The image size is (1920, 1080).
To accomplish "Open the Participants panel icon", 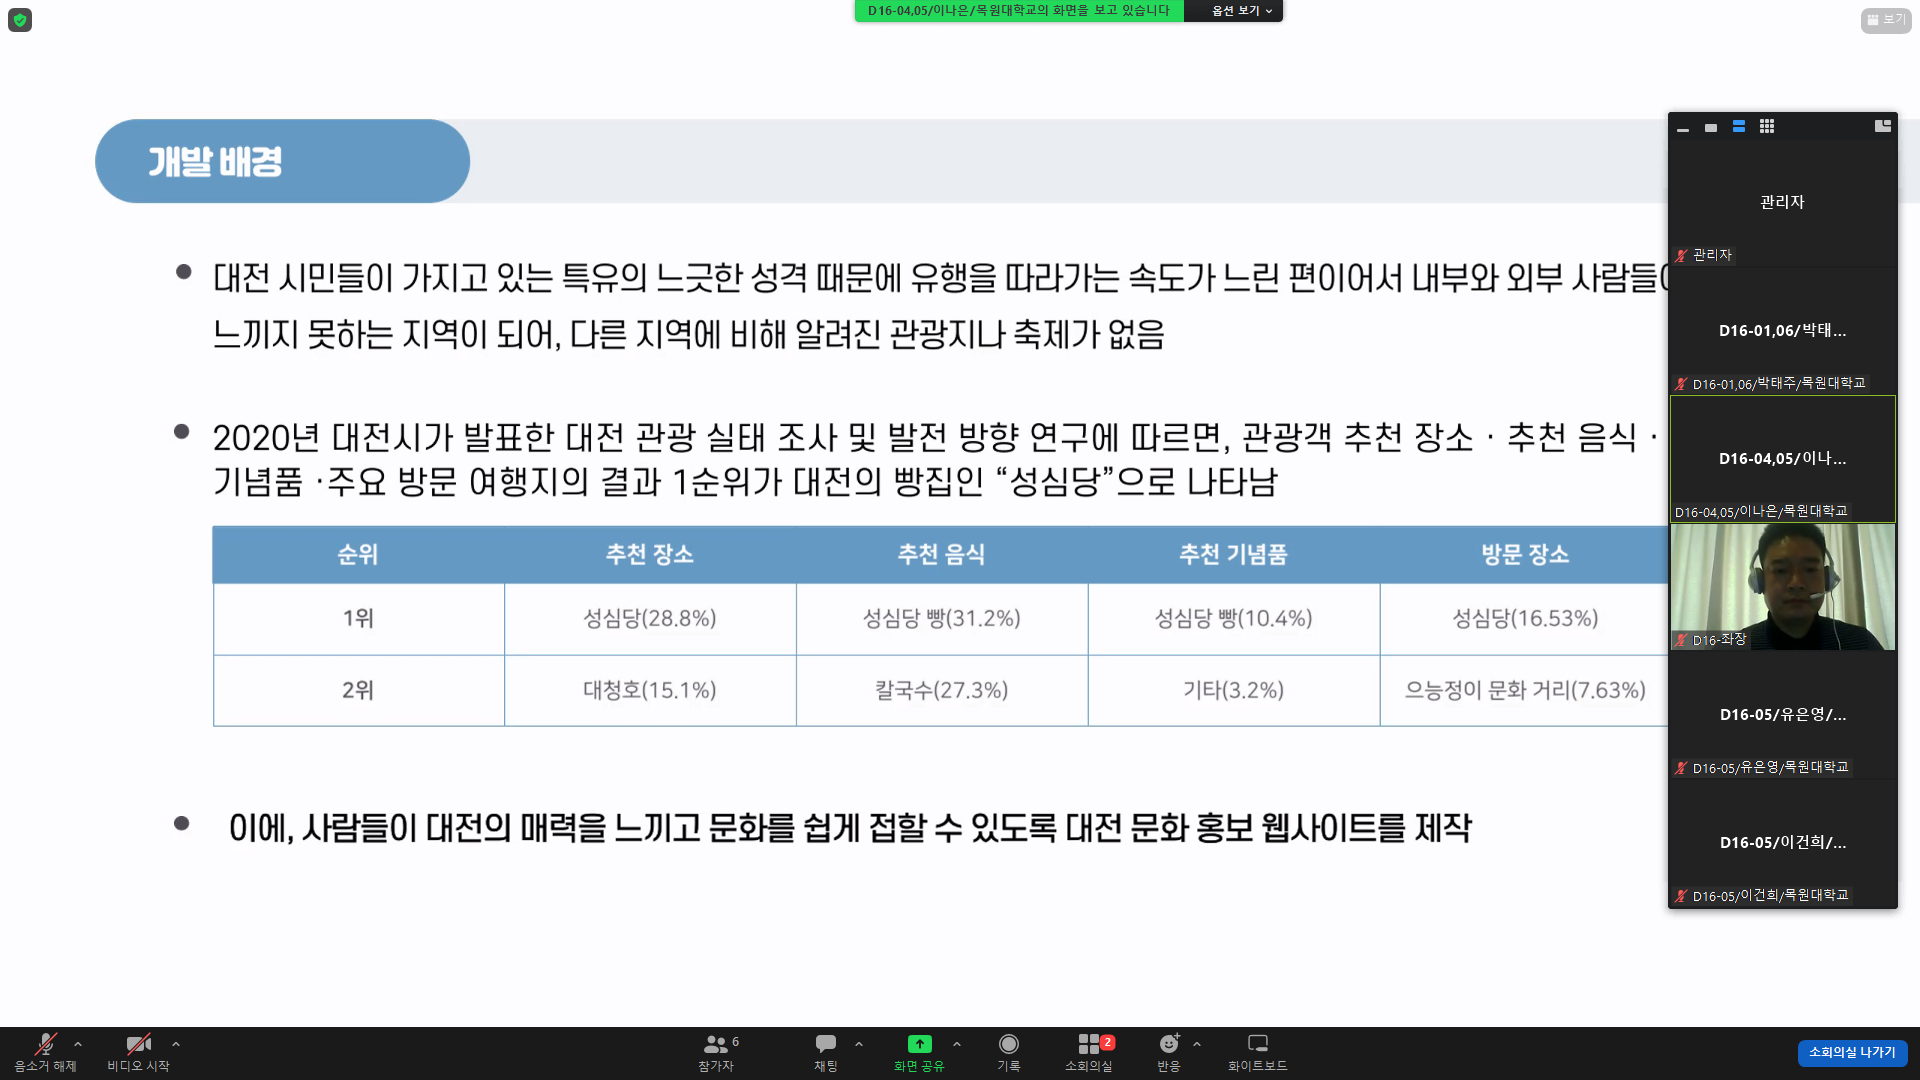I will click(x=716, y=1045).
